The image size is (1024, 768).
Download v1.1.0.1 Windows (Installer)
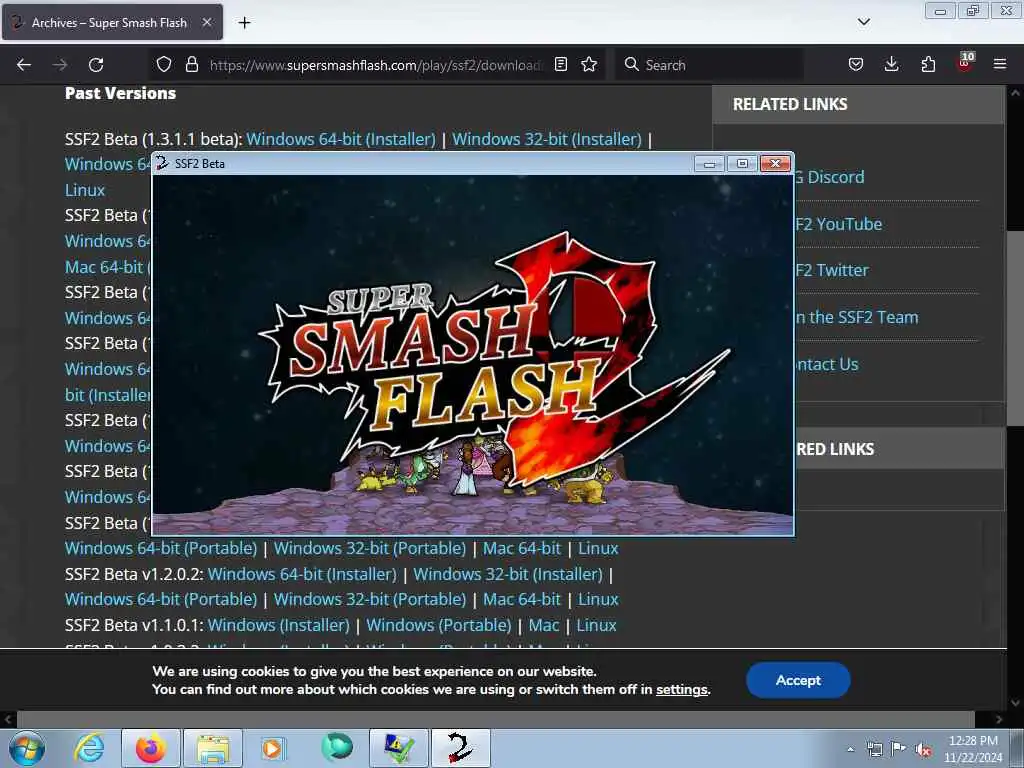[x=279, y=625]
